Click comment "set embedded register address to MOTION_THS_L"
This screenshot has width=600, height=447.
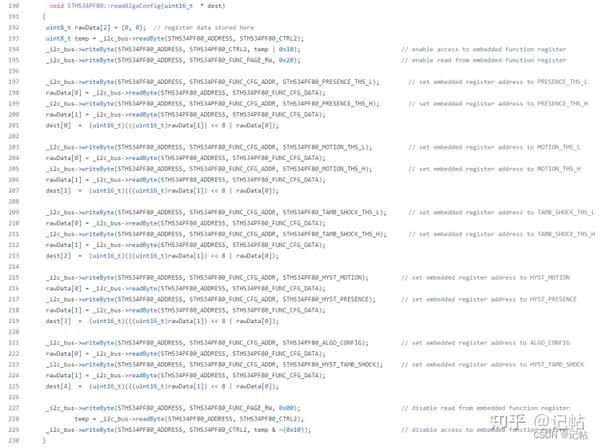click(499, 147)
